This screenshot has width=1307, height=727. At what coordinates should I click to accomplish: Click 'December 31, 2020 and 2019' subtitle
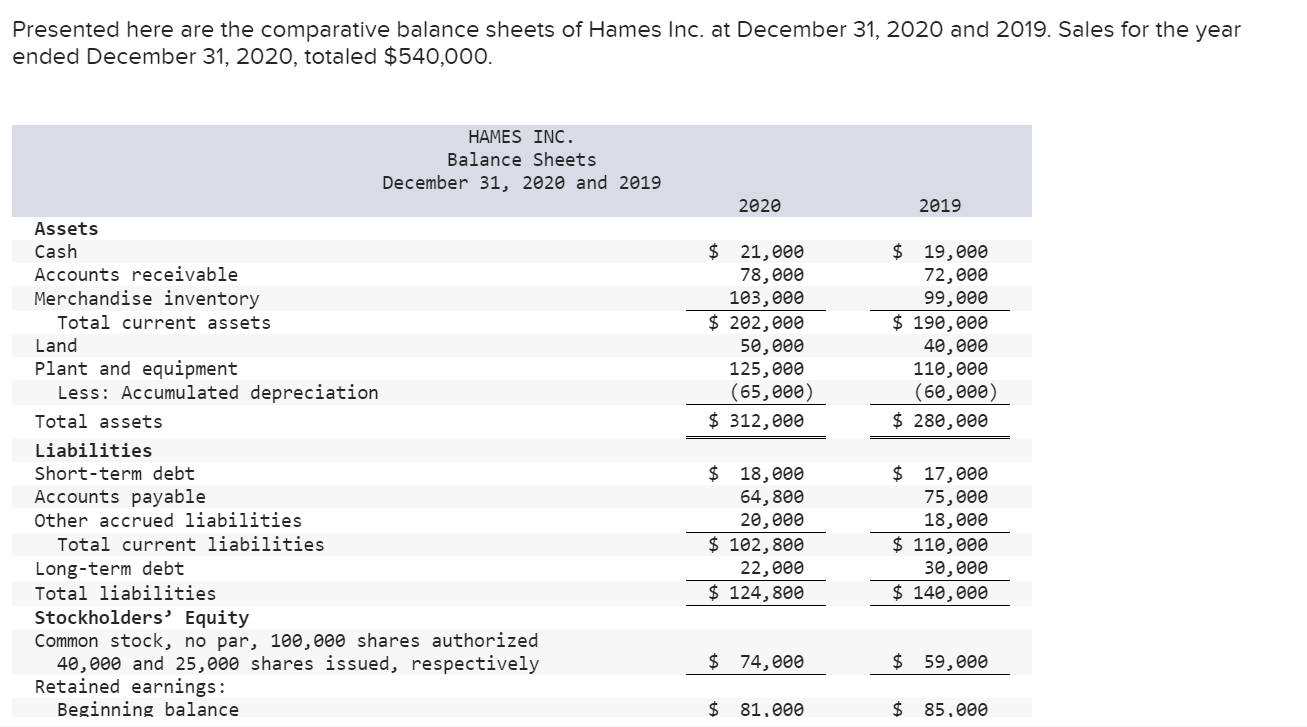(521, 183)
